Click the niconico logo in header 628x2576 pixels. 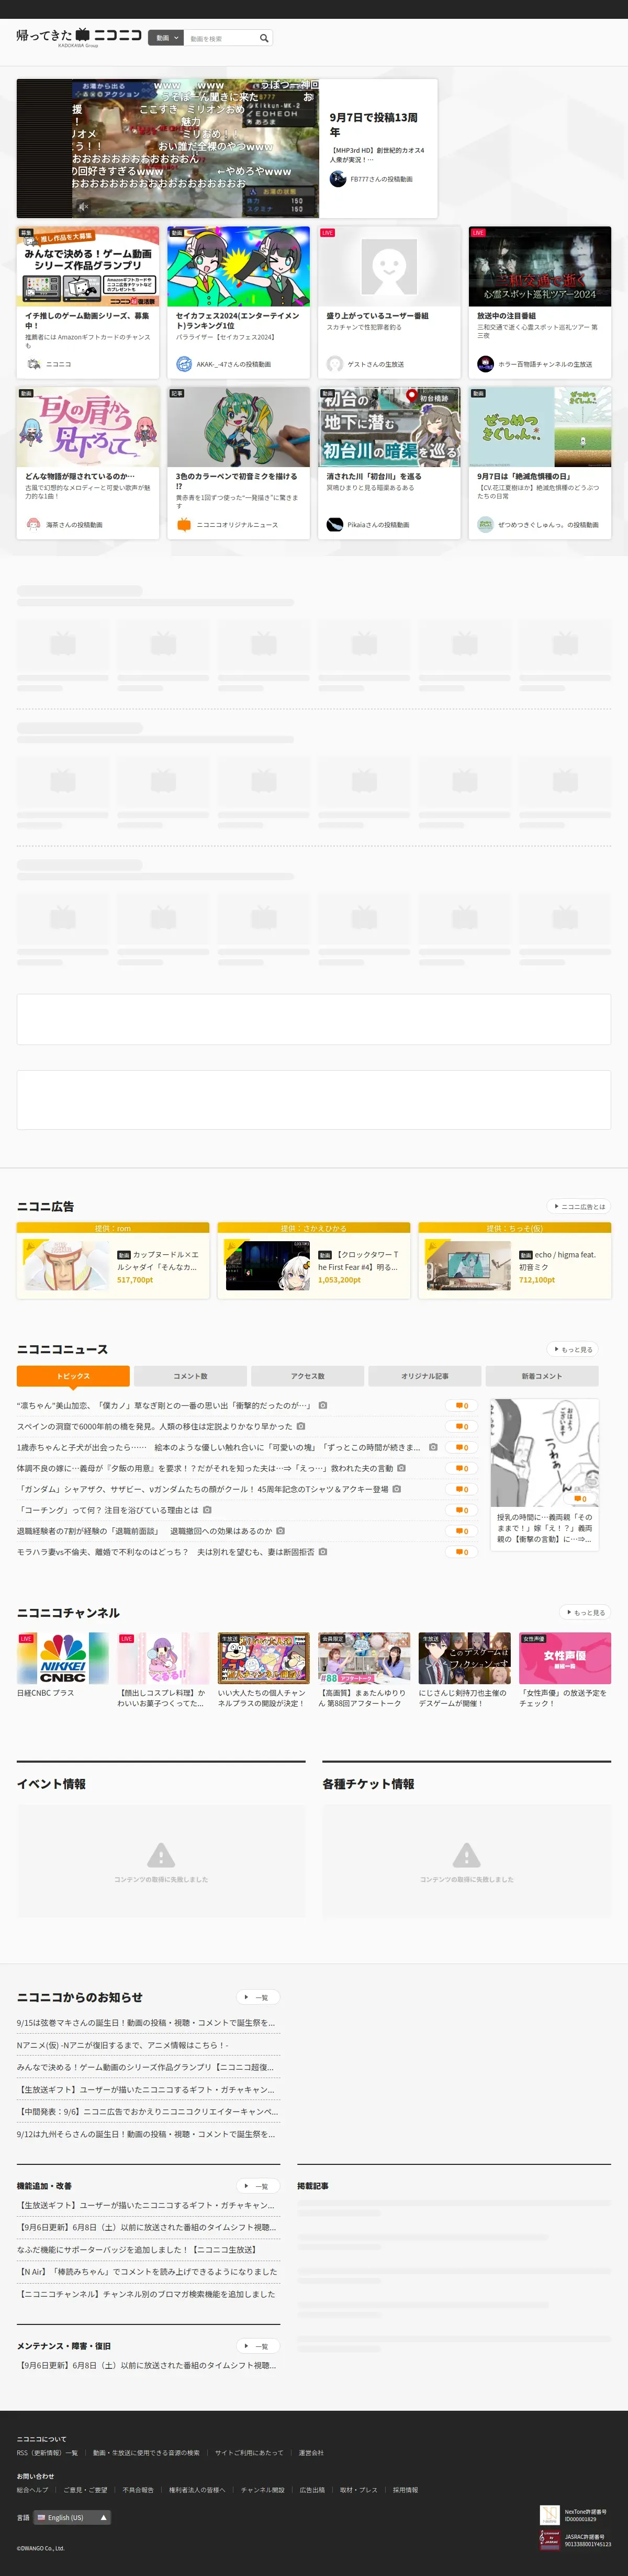[78, 36]
